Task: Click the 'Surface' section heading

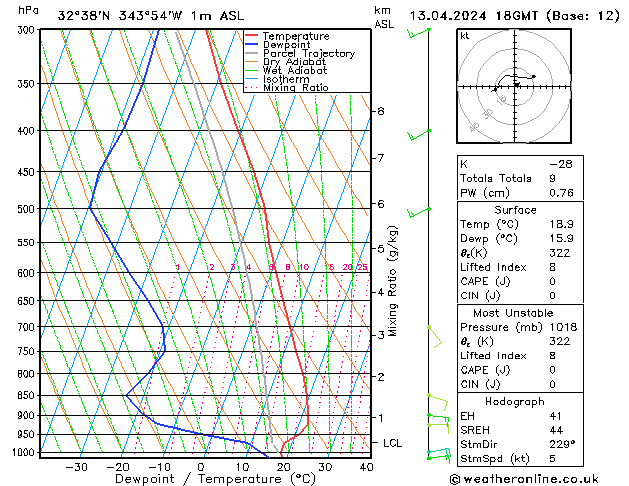Action: click(515, 210)
